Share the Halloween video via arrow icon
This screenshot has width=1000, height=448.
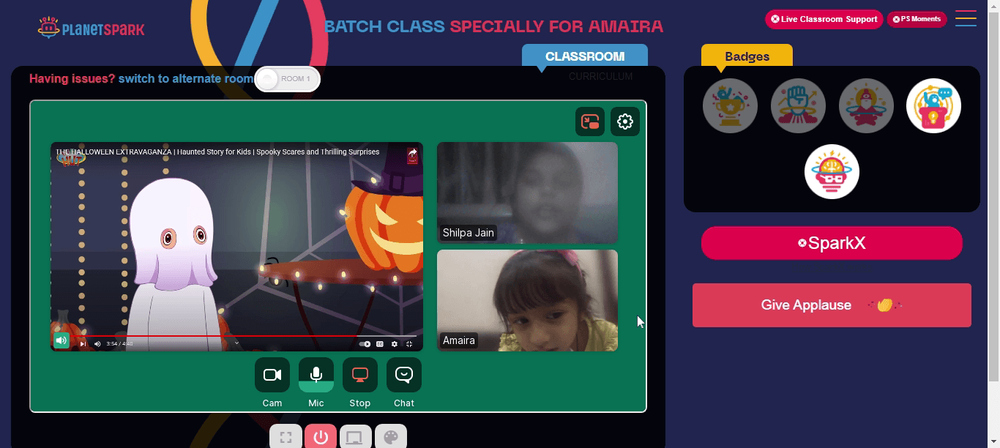(x=413, y=153)
